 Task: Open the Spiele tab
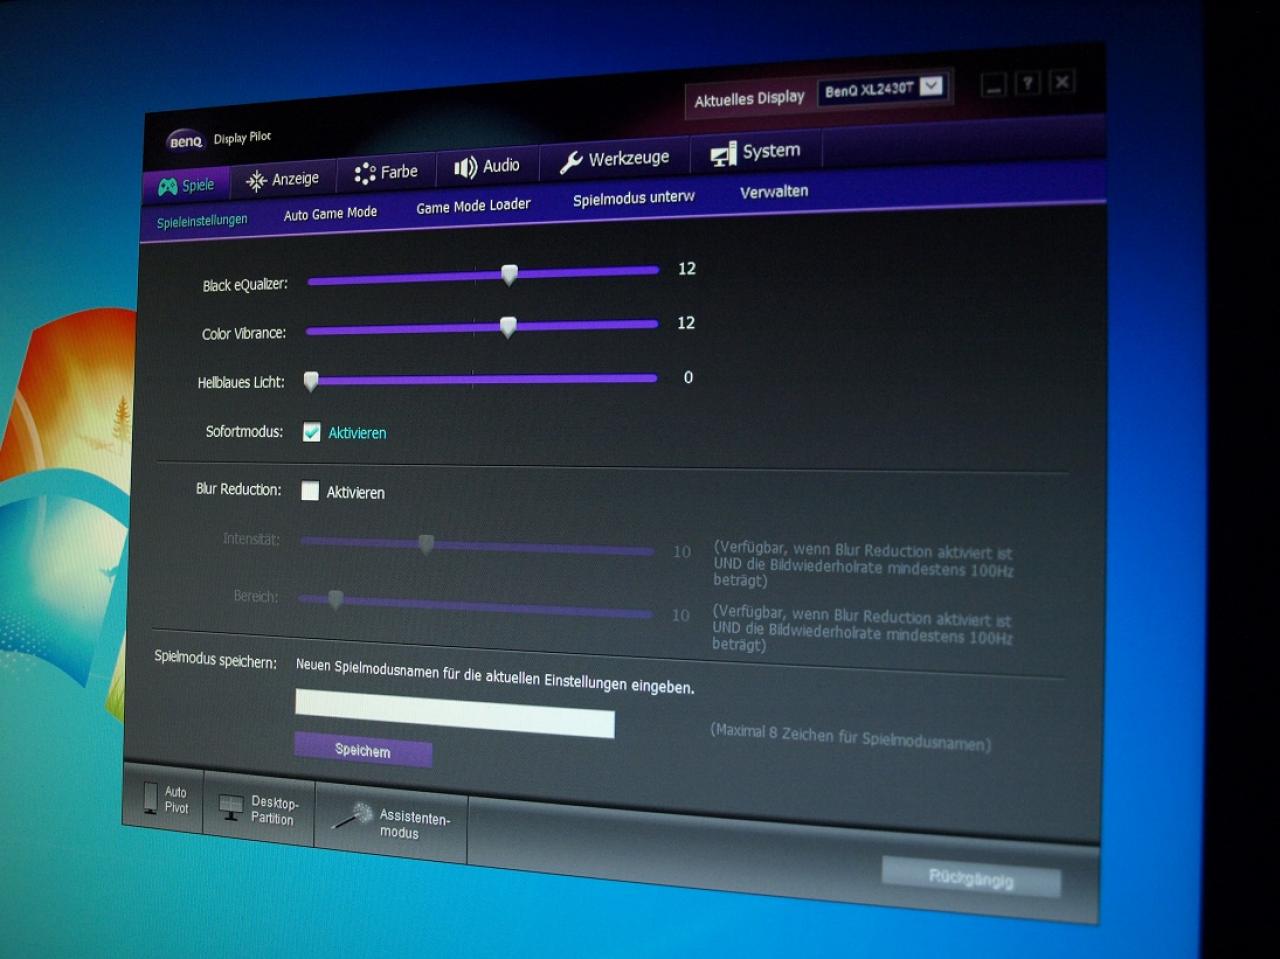[x=187, y=185]
